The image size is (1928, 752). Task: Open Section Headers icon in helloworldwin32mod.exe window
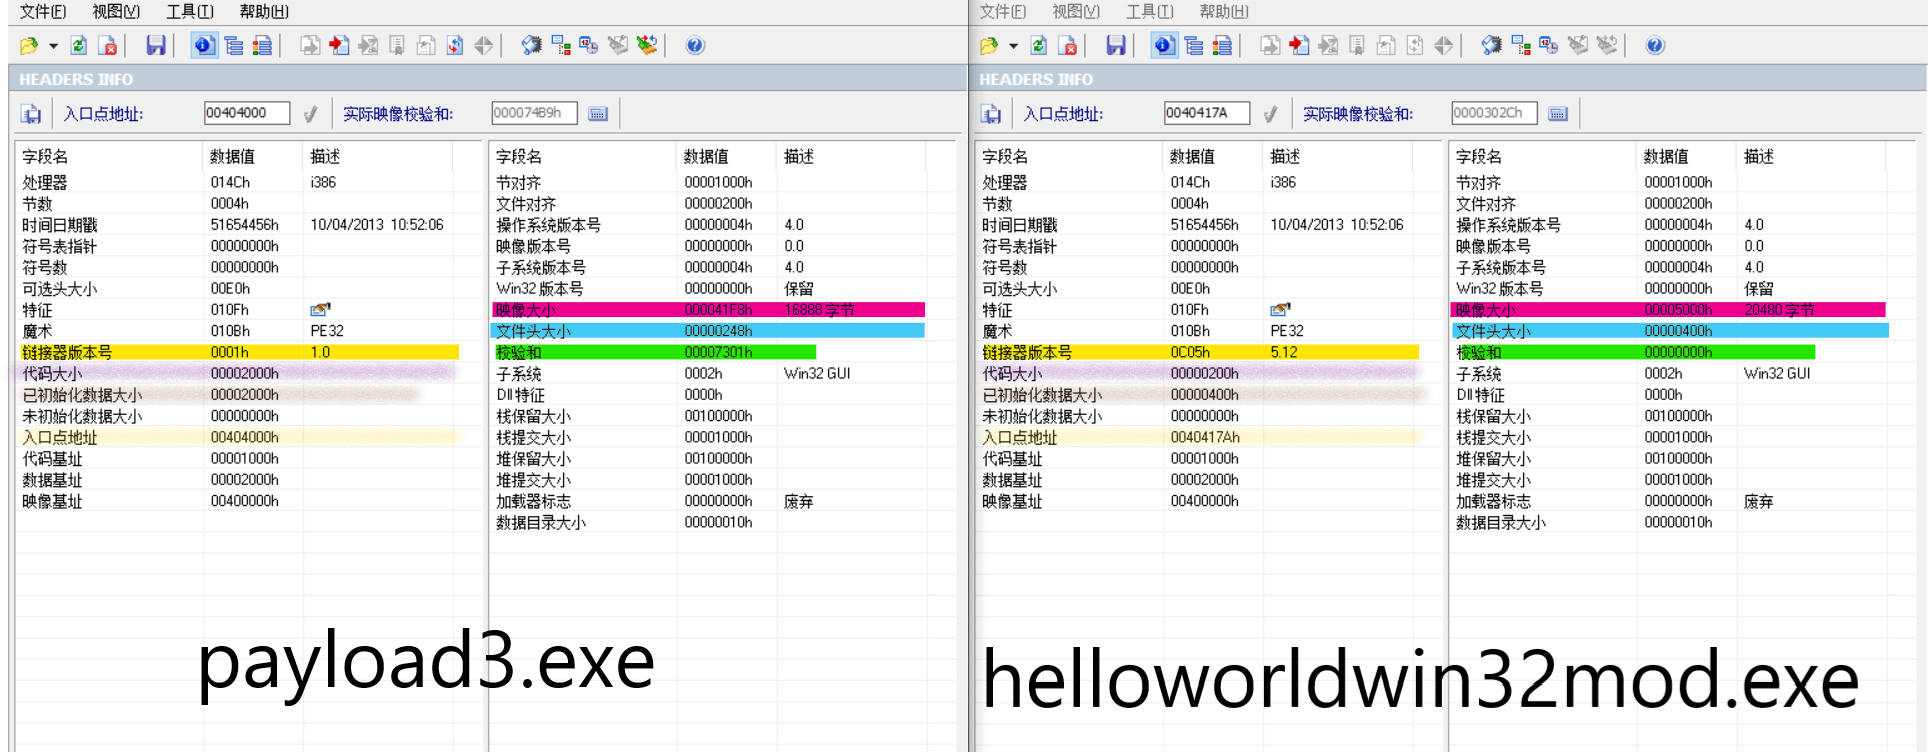click(1222, 45)
